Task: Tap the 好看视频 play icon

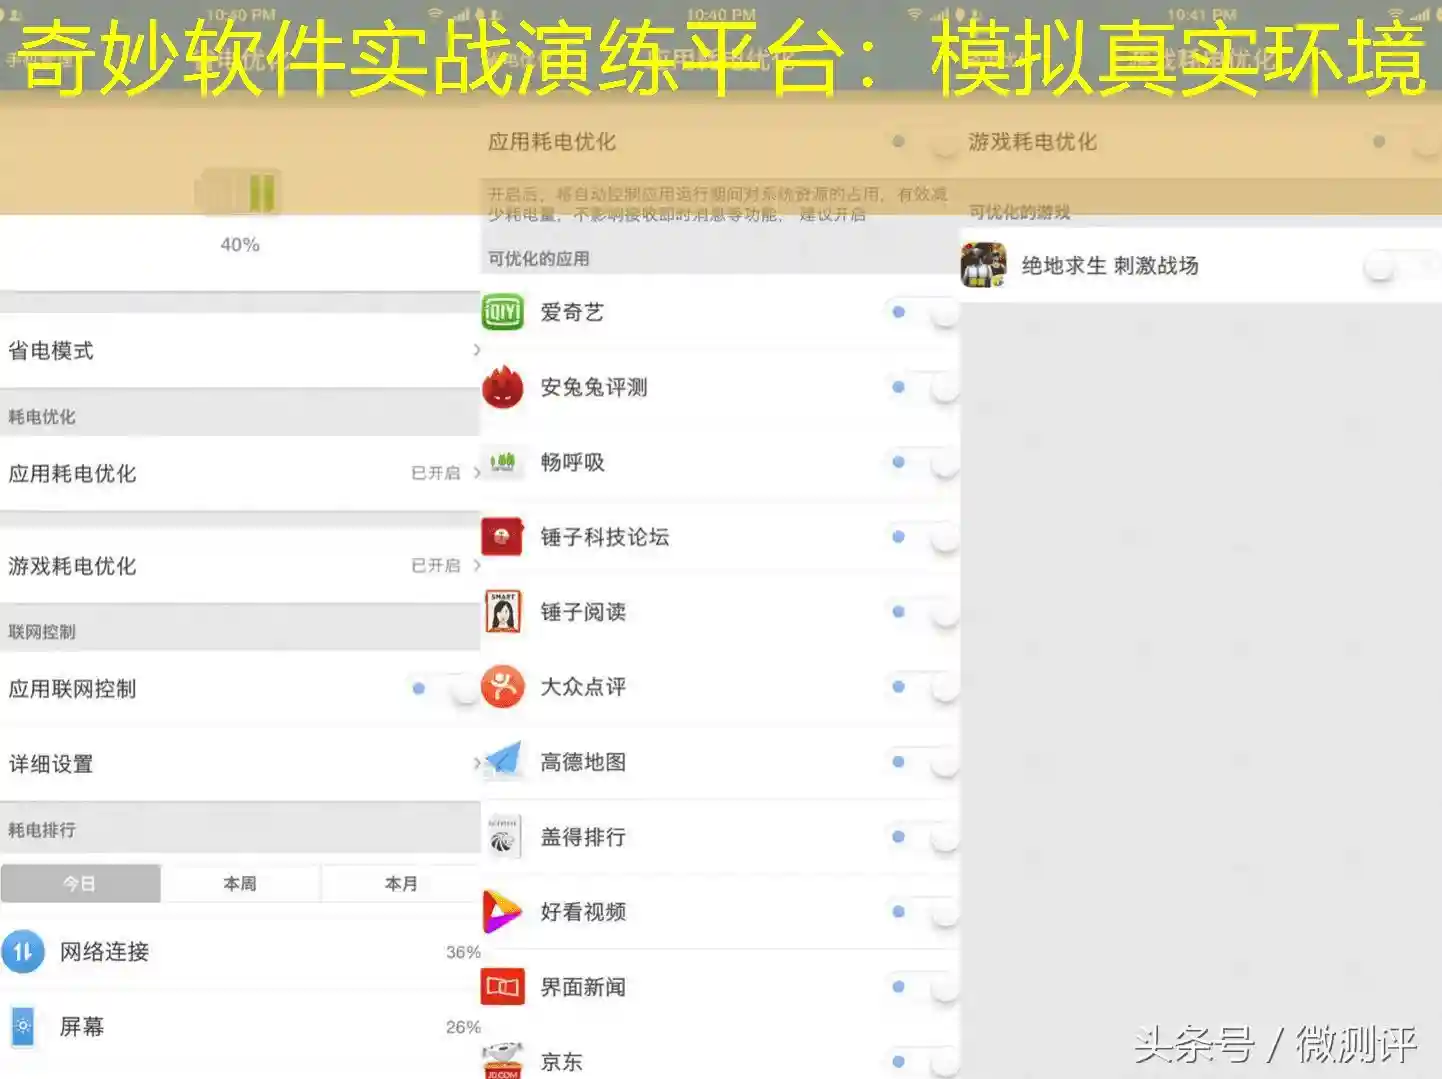Action: click(502, 911)
